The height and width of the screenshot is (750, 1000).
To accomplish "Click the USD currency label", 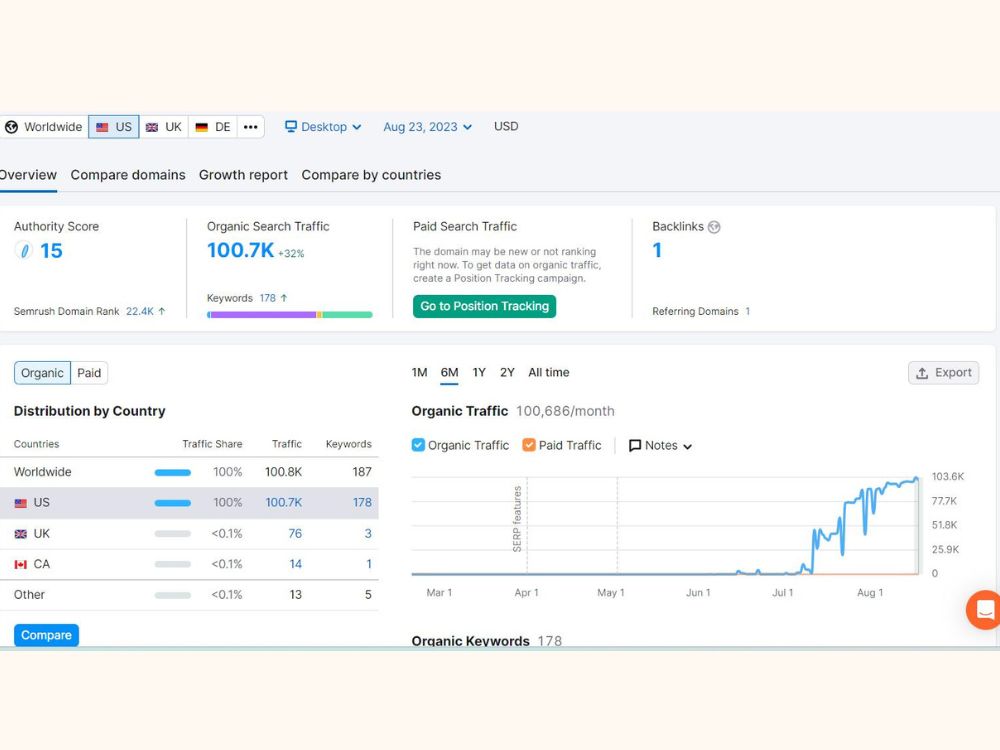I will coord(506,126).
